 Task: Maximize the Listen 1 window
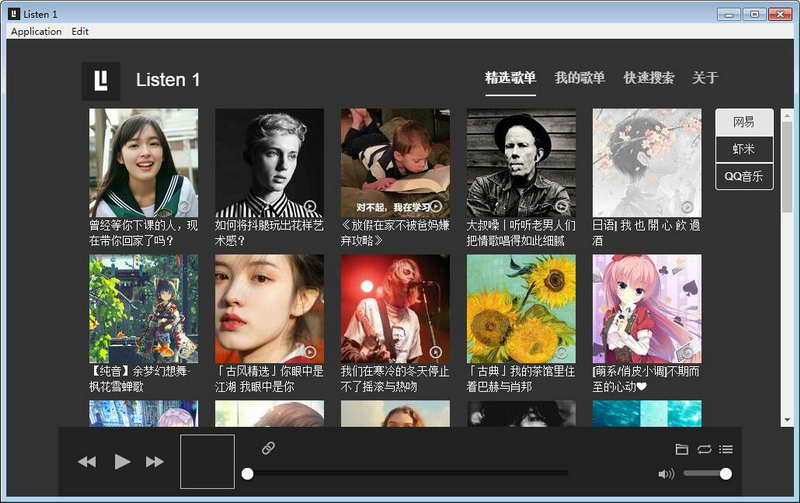754,14
